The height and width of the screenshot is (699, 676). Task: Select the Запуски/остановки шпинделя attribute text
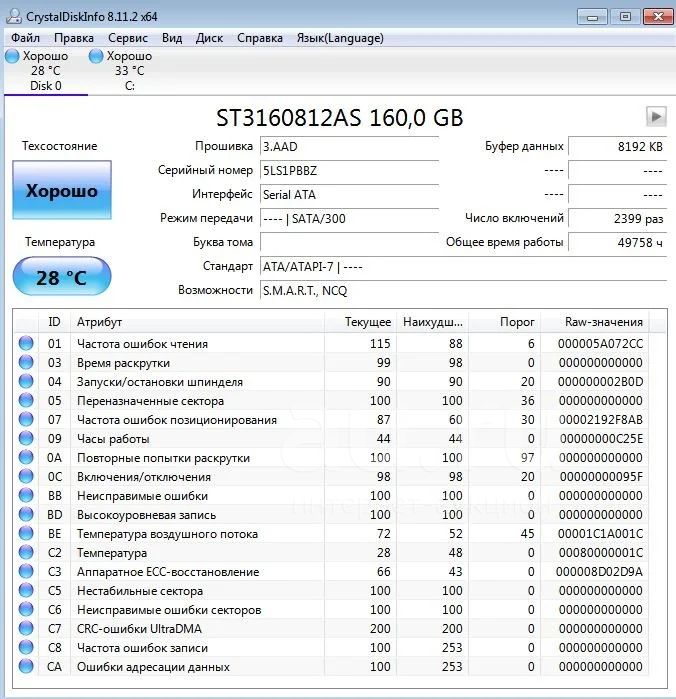tap(160, 382)
